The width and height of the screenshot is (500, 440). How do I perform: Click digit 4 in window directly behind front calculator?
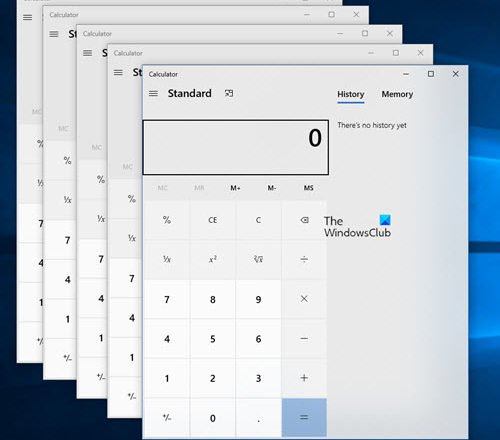coord(132,318)
